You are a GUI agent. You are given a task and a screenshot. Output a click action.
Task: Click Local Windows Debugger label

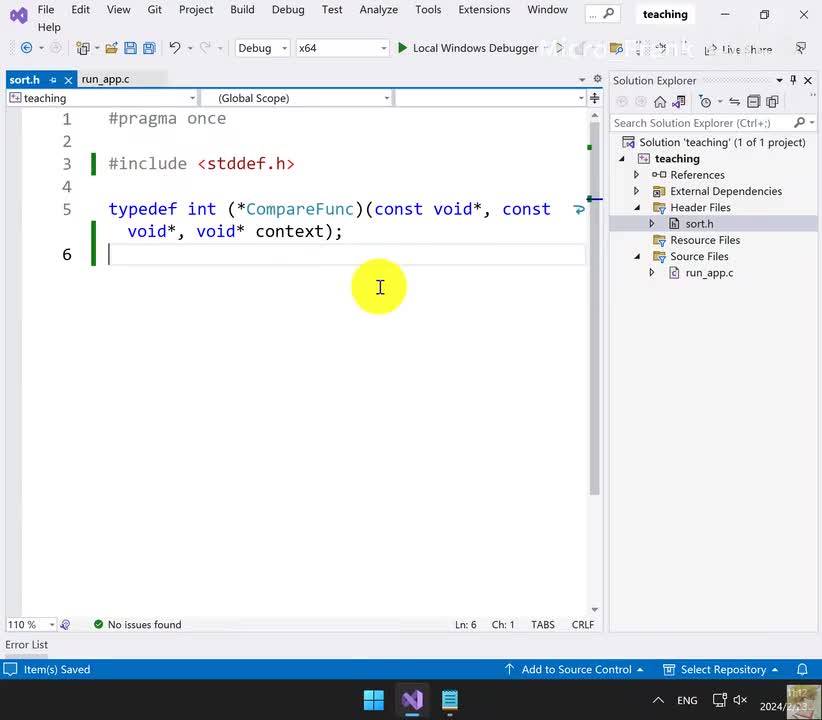pos(475,48)
